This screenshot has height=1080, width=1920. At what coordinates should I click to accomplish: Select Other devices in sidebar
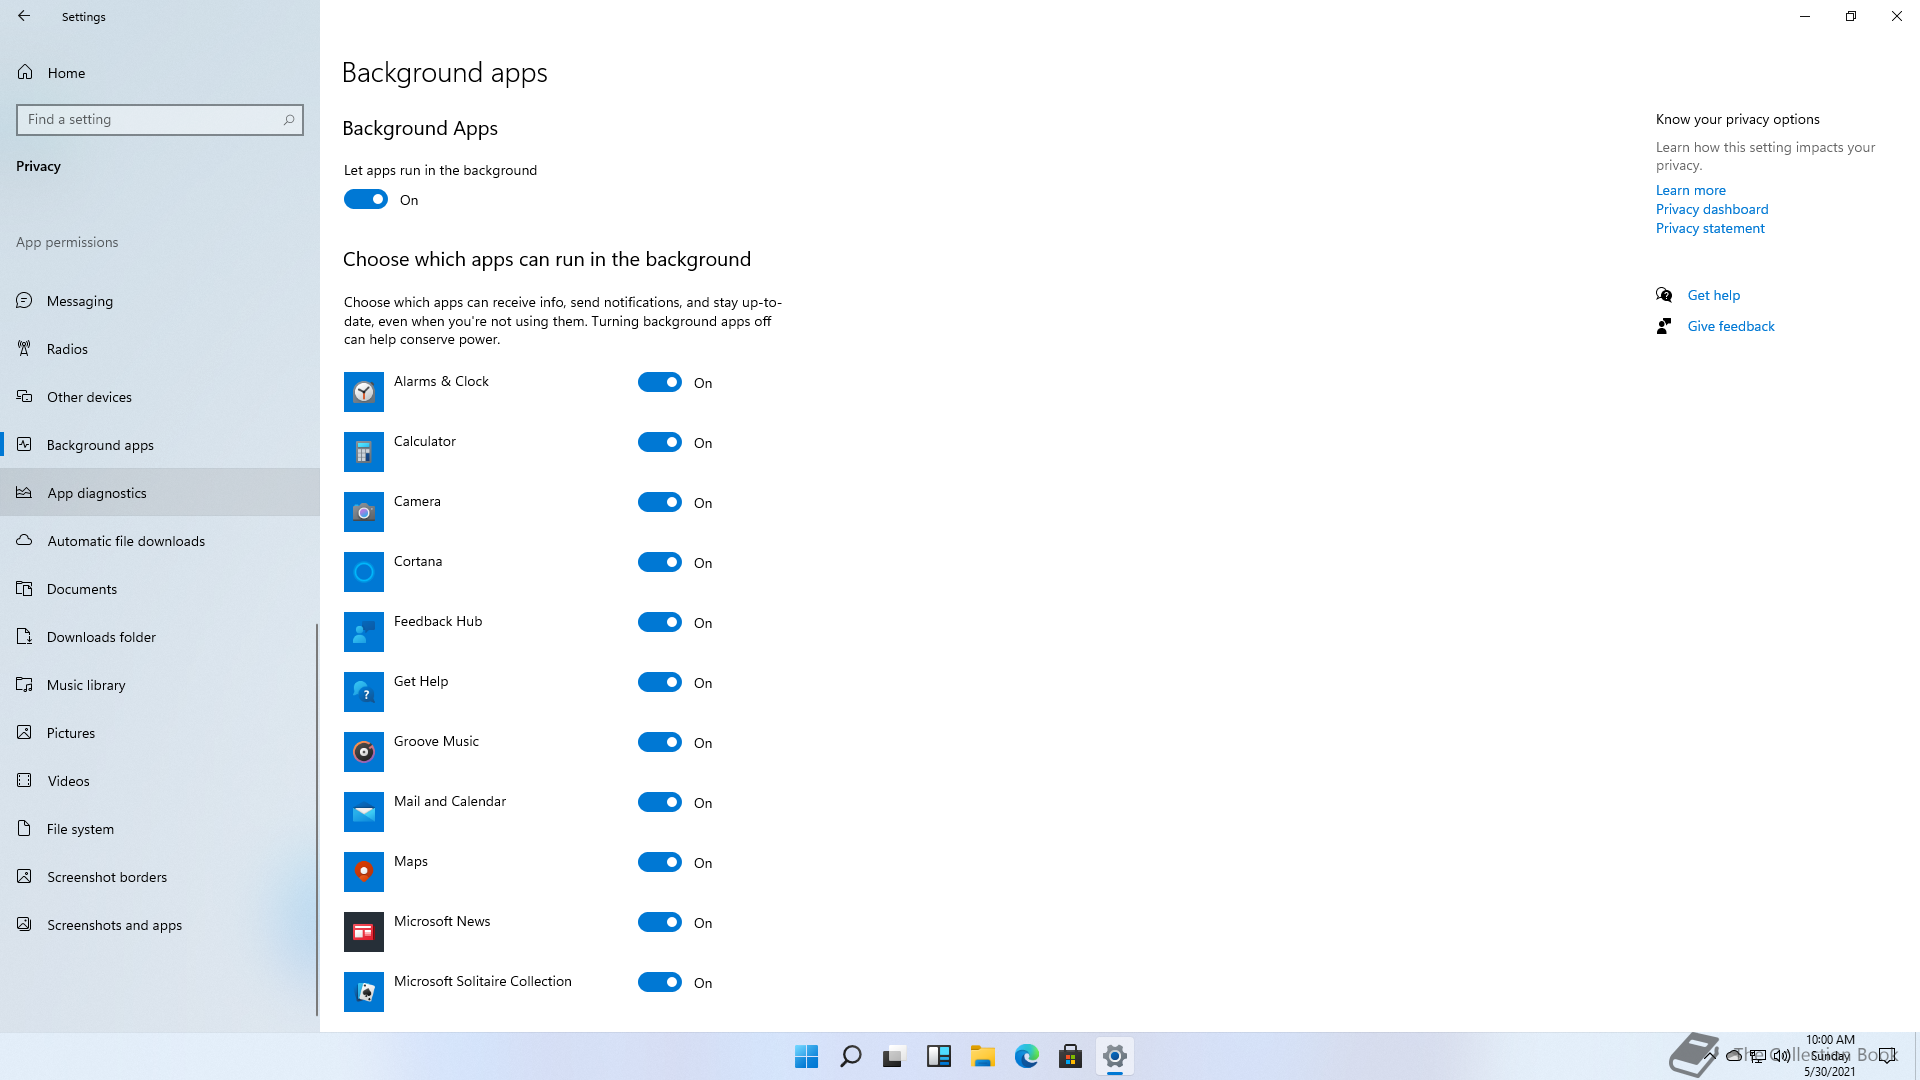tap(160, 397)
